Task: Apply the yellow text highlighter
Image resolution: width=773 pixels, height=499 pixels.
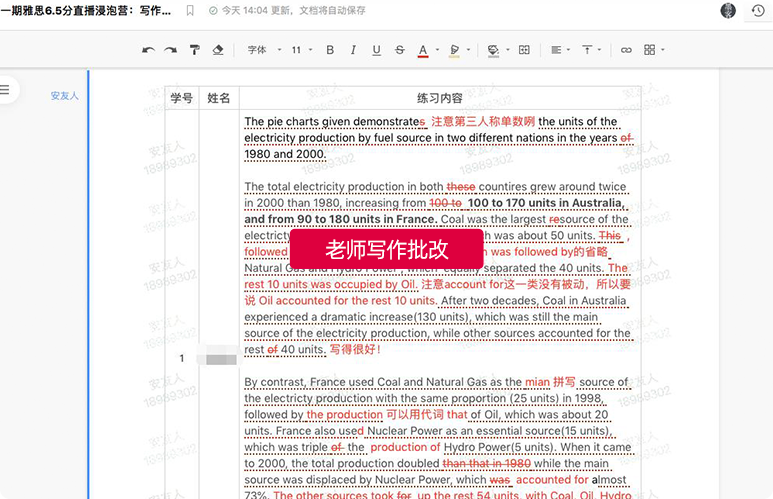Action: point(455,50)
